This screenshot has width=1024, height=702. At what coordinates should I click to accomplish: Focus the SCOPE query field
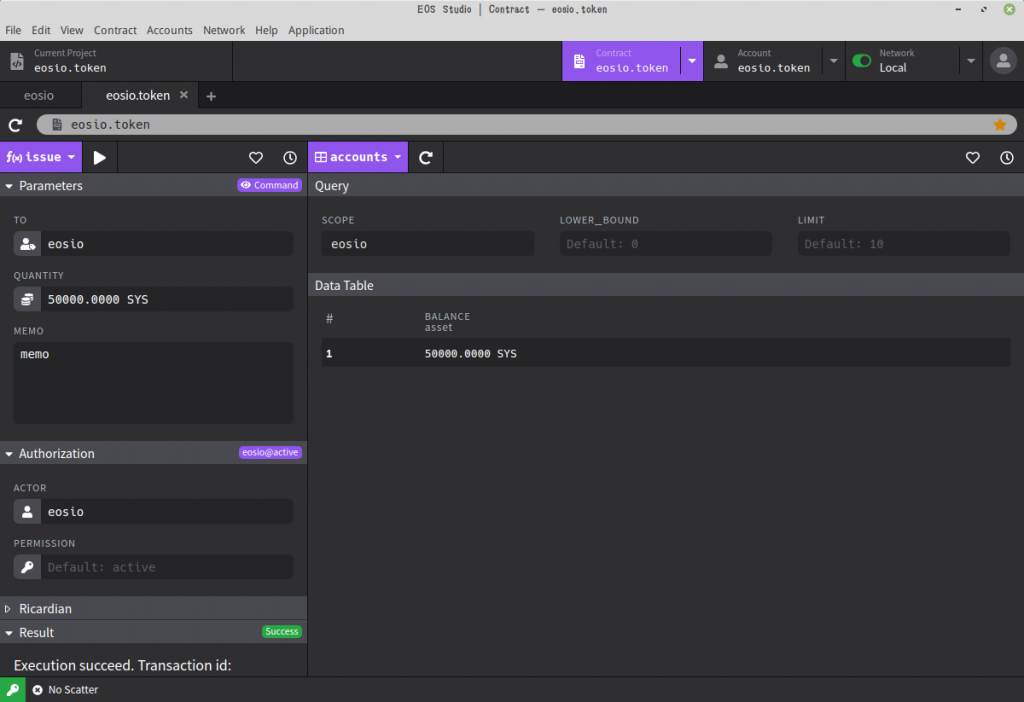tap(428, 244)
